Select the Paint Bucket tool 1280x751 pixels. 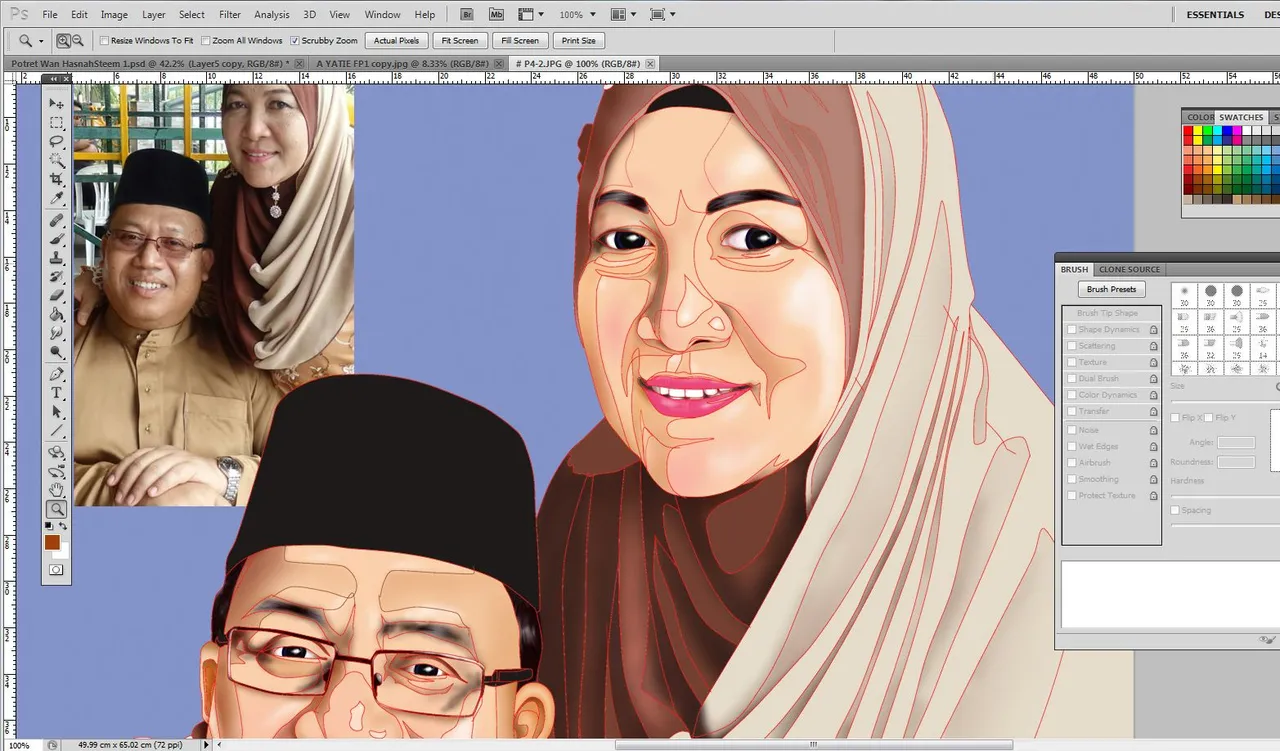click(56, 314)
